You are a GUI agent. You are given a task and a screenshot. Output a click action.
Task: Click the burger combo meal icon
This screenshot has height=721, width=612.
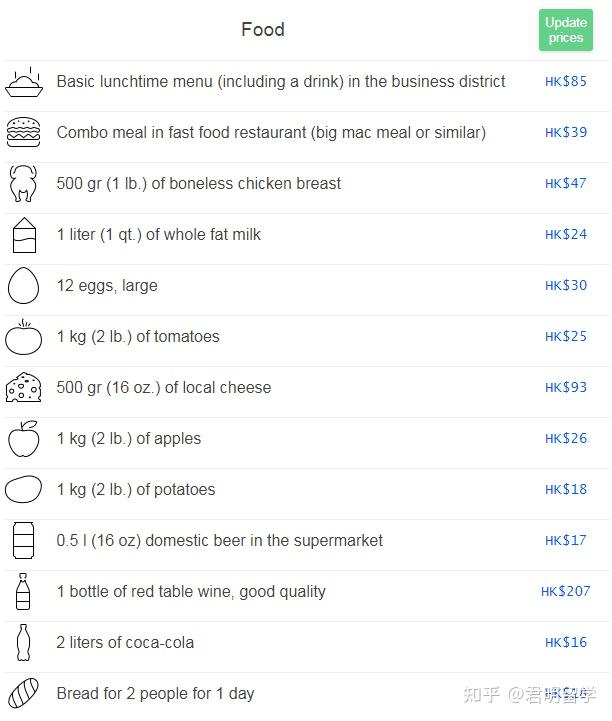pyautogui.click(x=24, y=133)
